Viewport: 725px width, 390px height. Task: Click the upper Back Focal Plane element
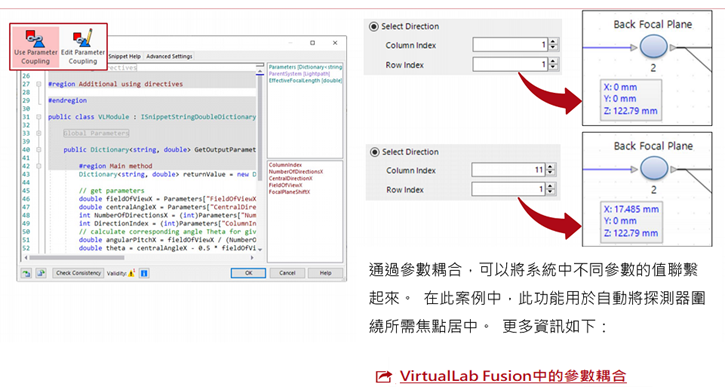pos(653,47)
